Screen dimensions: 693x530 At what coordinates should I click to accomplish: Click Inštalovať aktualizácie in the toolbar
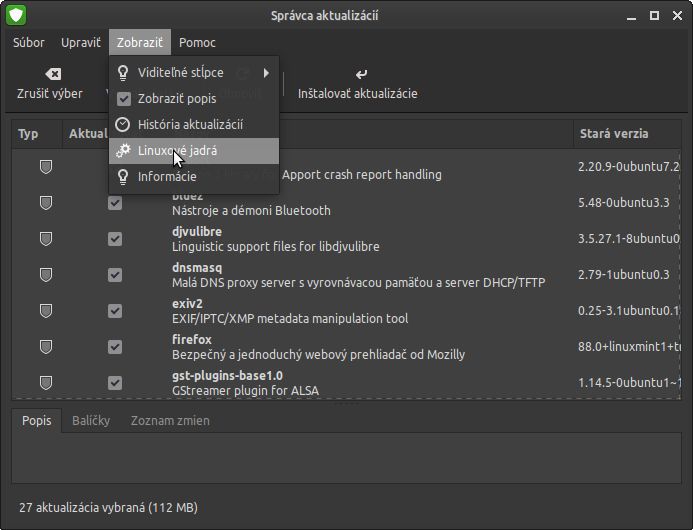[x=358, y=84]
